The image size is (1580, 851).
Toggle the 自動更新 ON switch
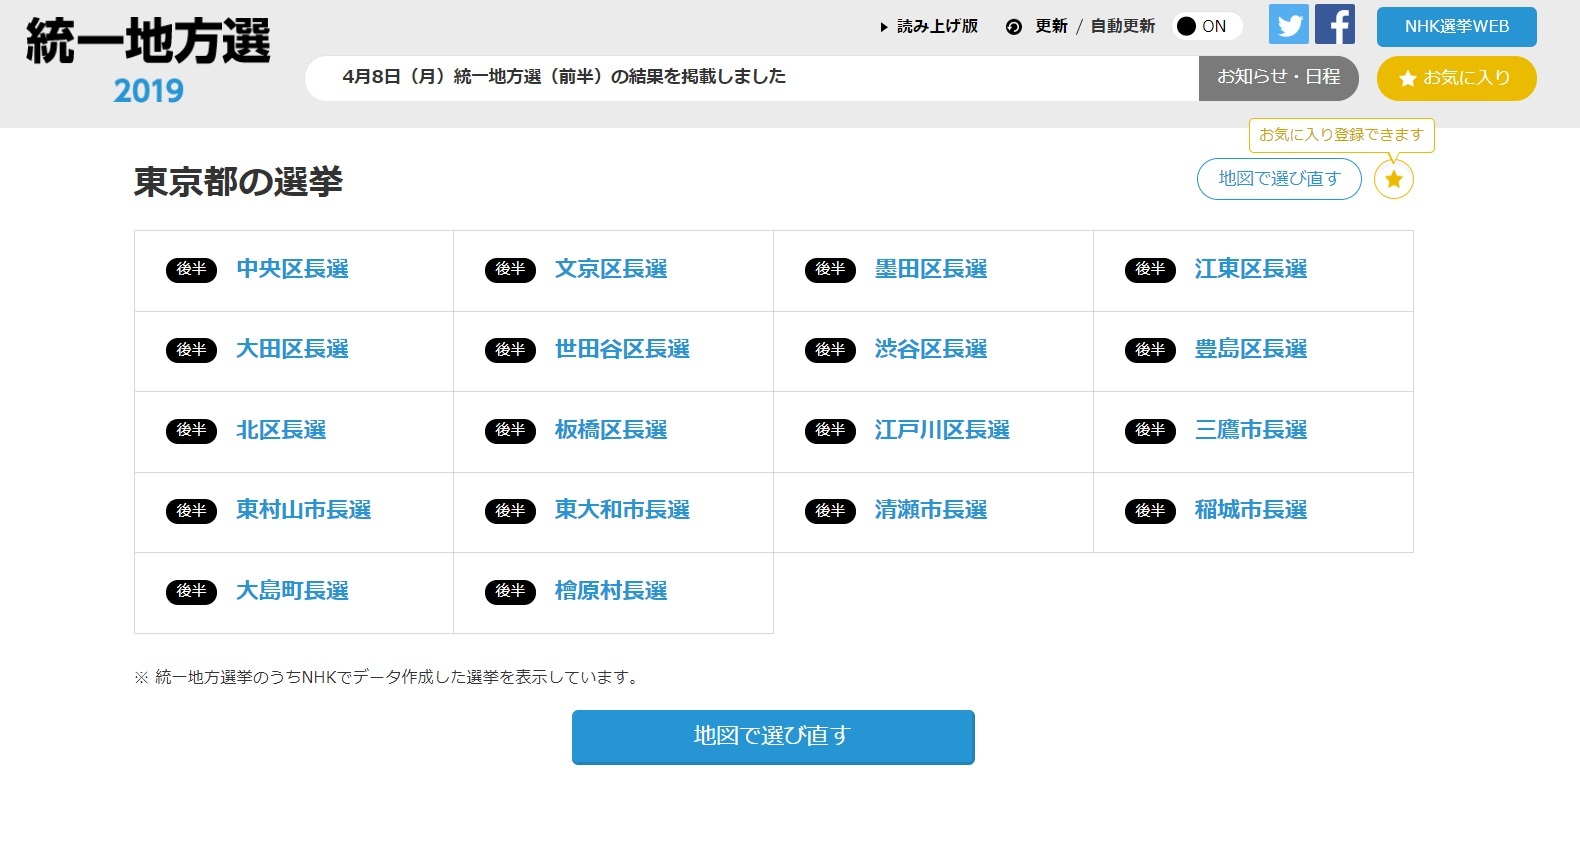[x=1205, y=27]
